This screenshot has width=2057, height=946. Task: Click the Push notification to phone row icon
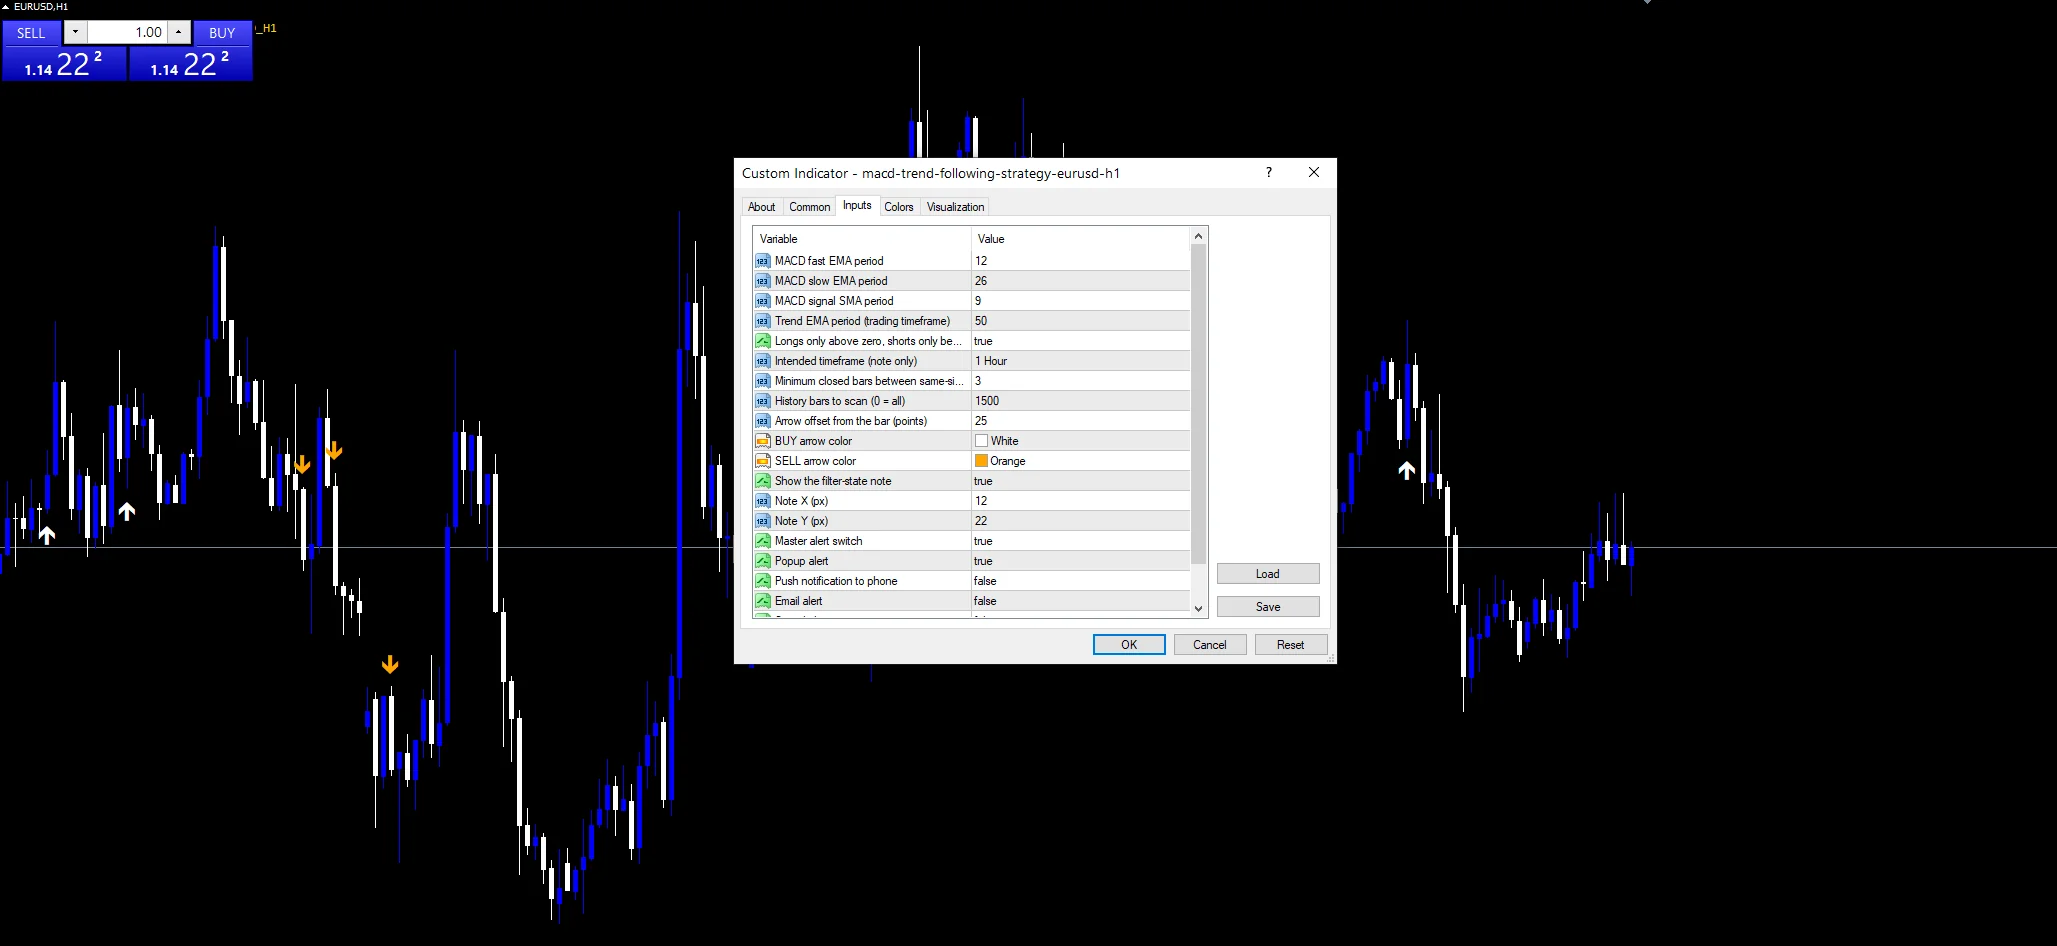763,581
